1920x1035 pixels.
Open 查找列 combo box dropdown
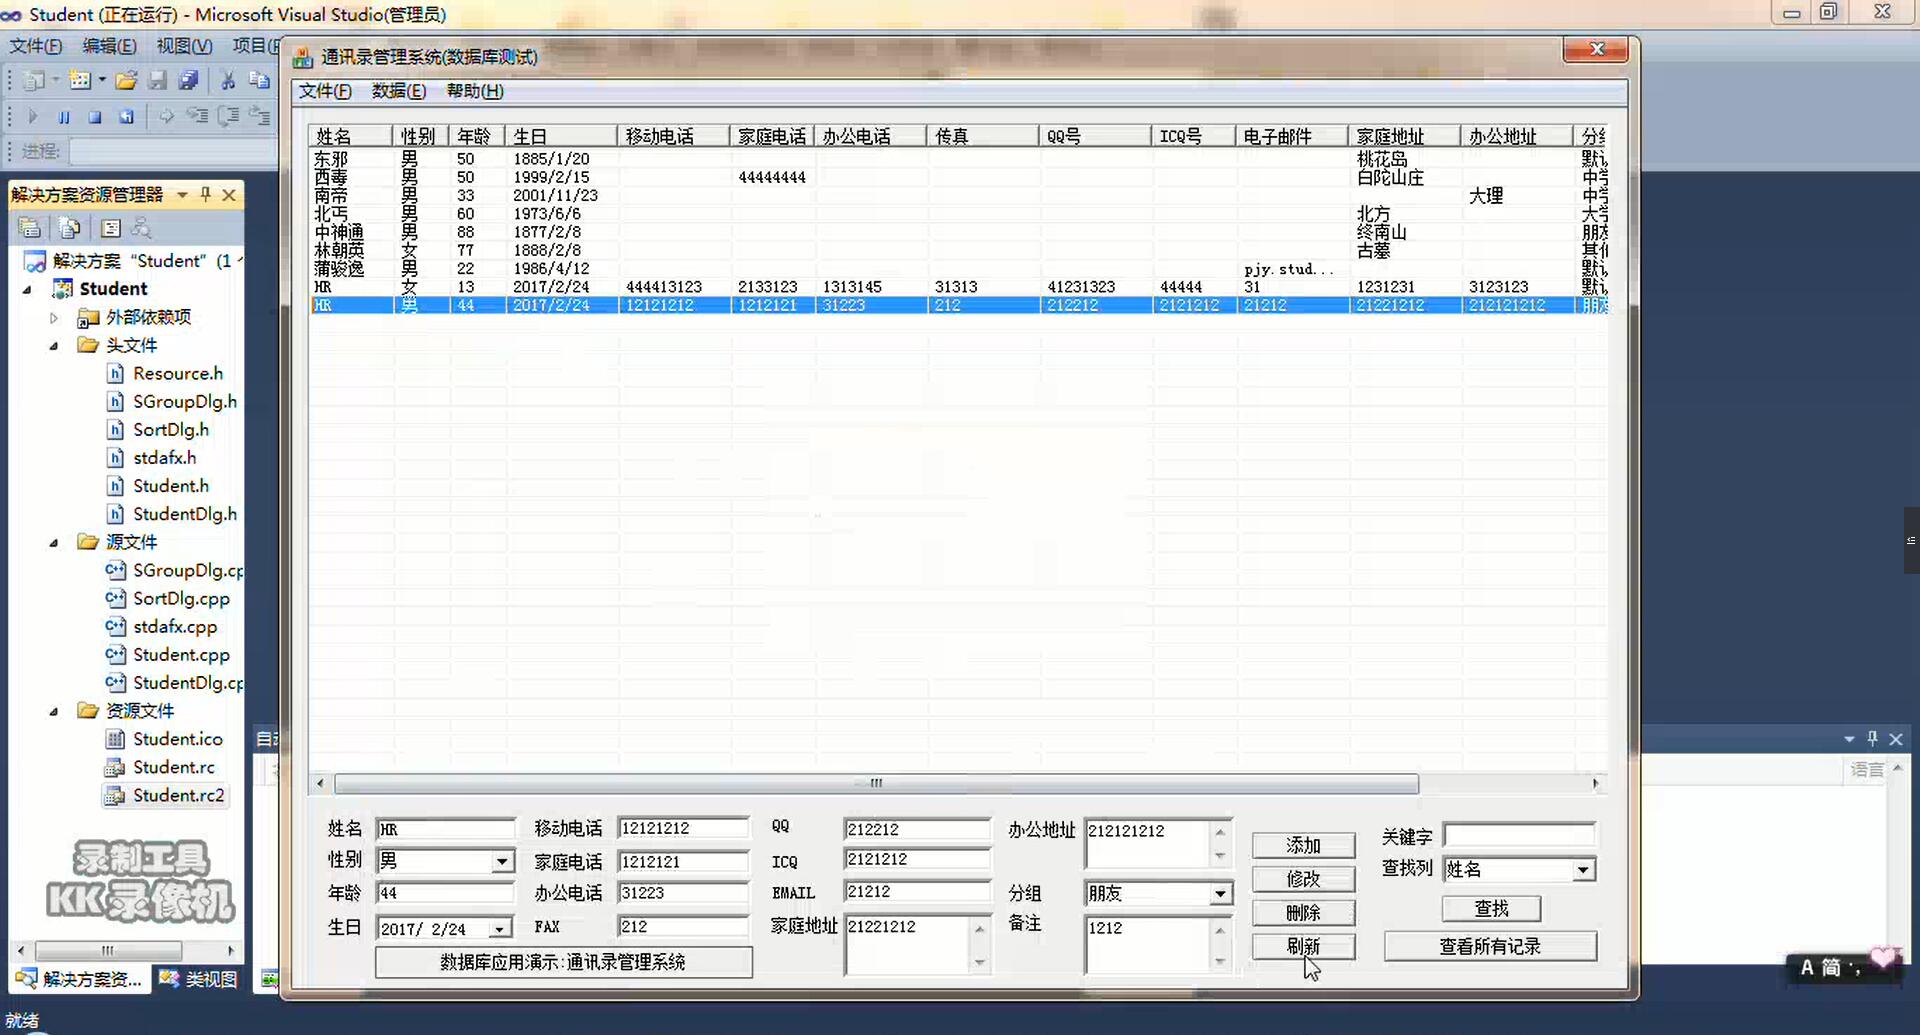pos(1582,870)
